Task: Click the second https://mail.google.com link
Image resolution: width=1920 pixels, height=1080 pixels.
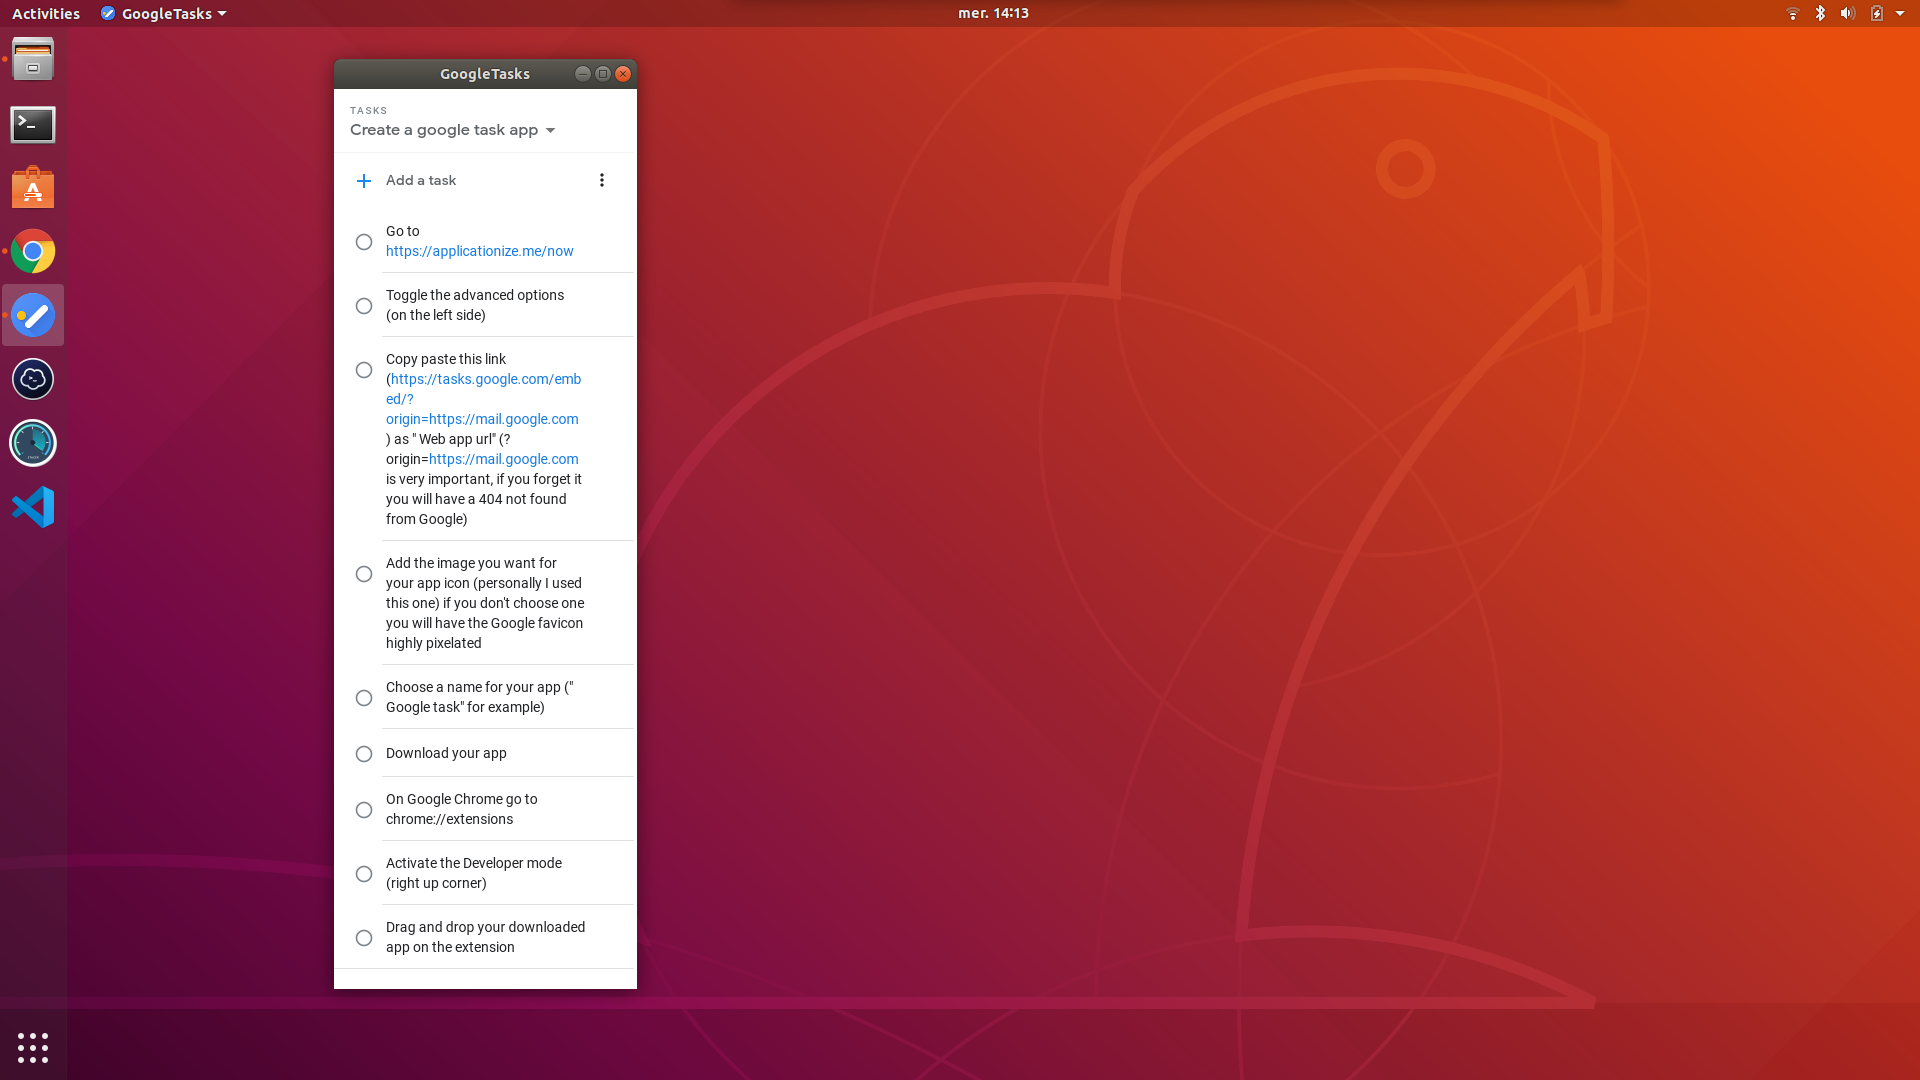Action: 504,459
